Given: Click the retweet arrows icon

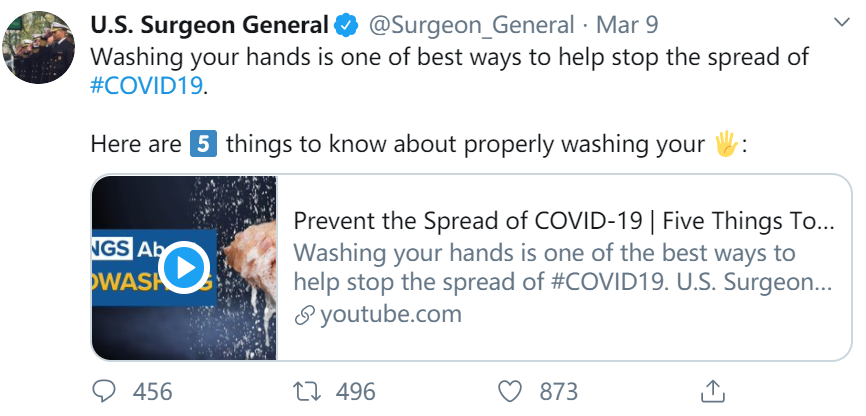Looking at the screenshot, I should click(308, 392).
